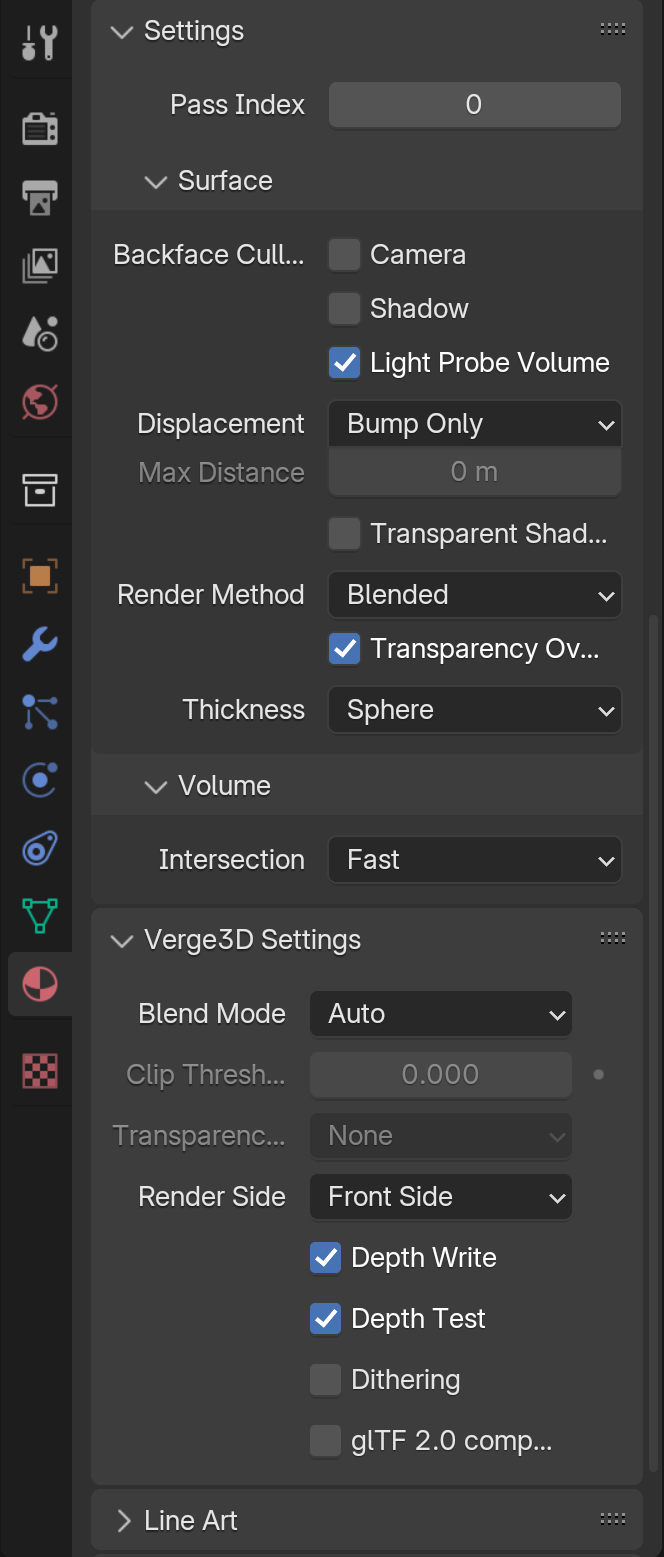
Task: Click the Clip Threshold value field
Action: click(x=441, y=1075)
